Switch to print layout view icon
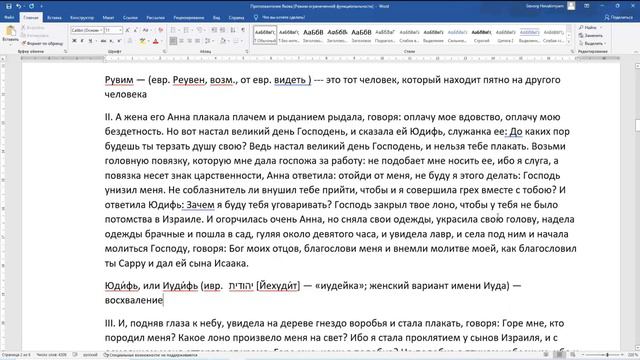 [560, 355]
